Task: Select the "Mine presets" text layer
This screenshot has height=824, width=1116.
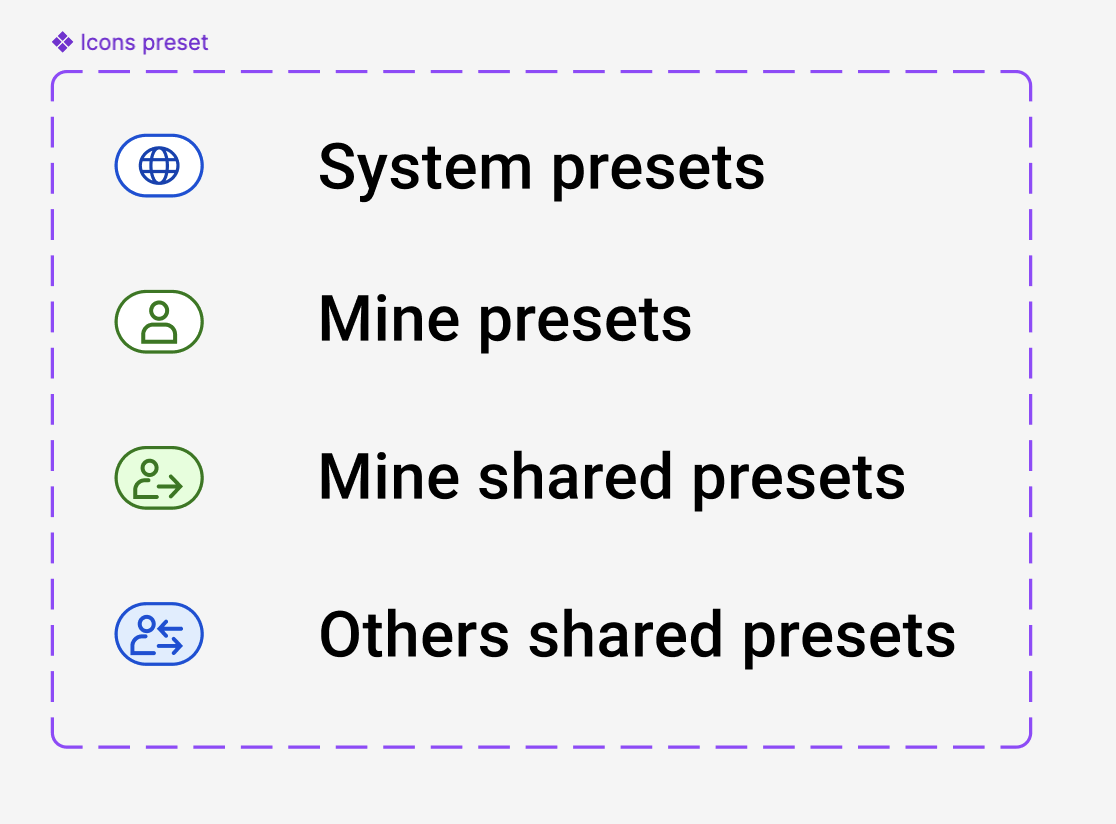Action: tap(505, 319)
